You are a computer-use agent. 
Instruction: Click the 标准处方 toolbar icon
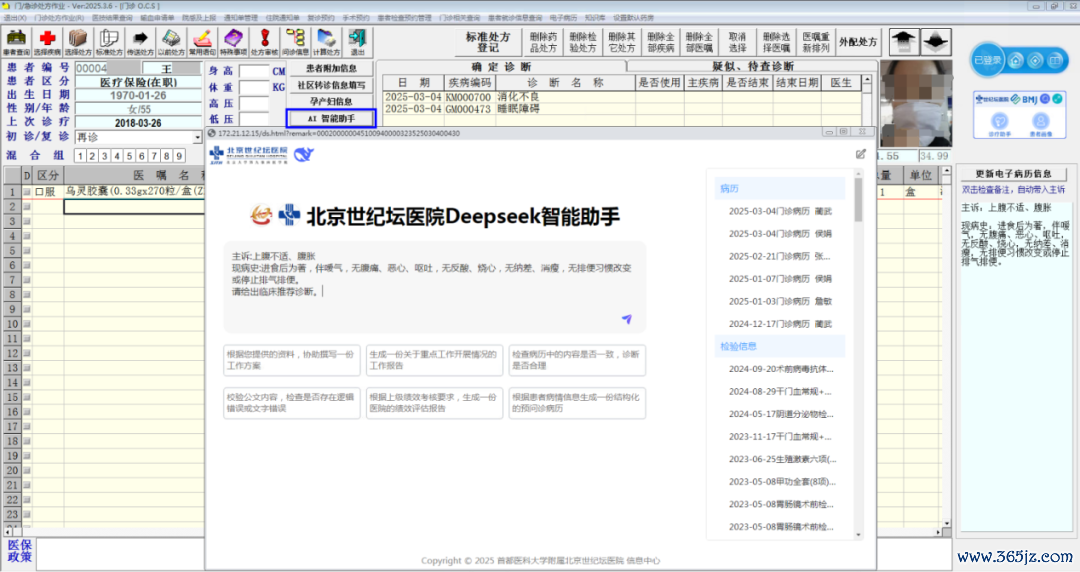[109, 42]
